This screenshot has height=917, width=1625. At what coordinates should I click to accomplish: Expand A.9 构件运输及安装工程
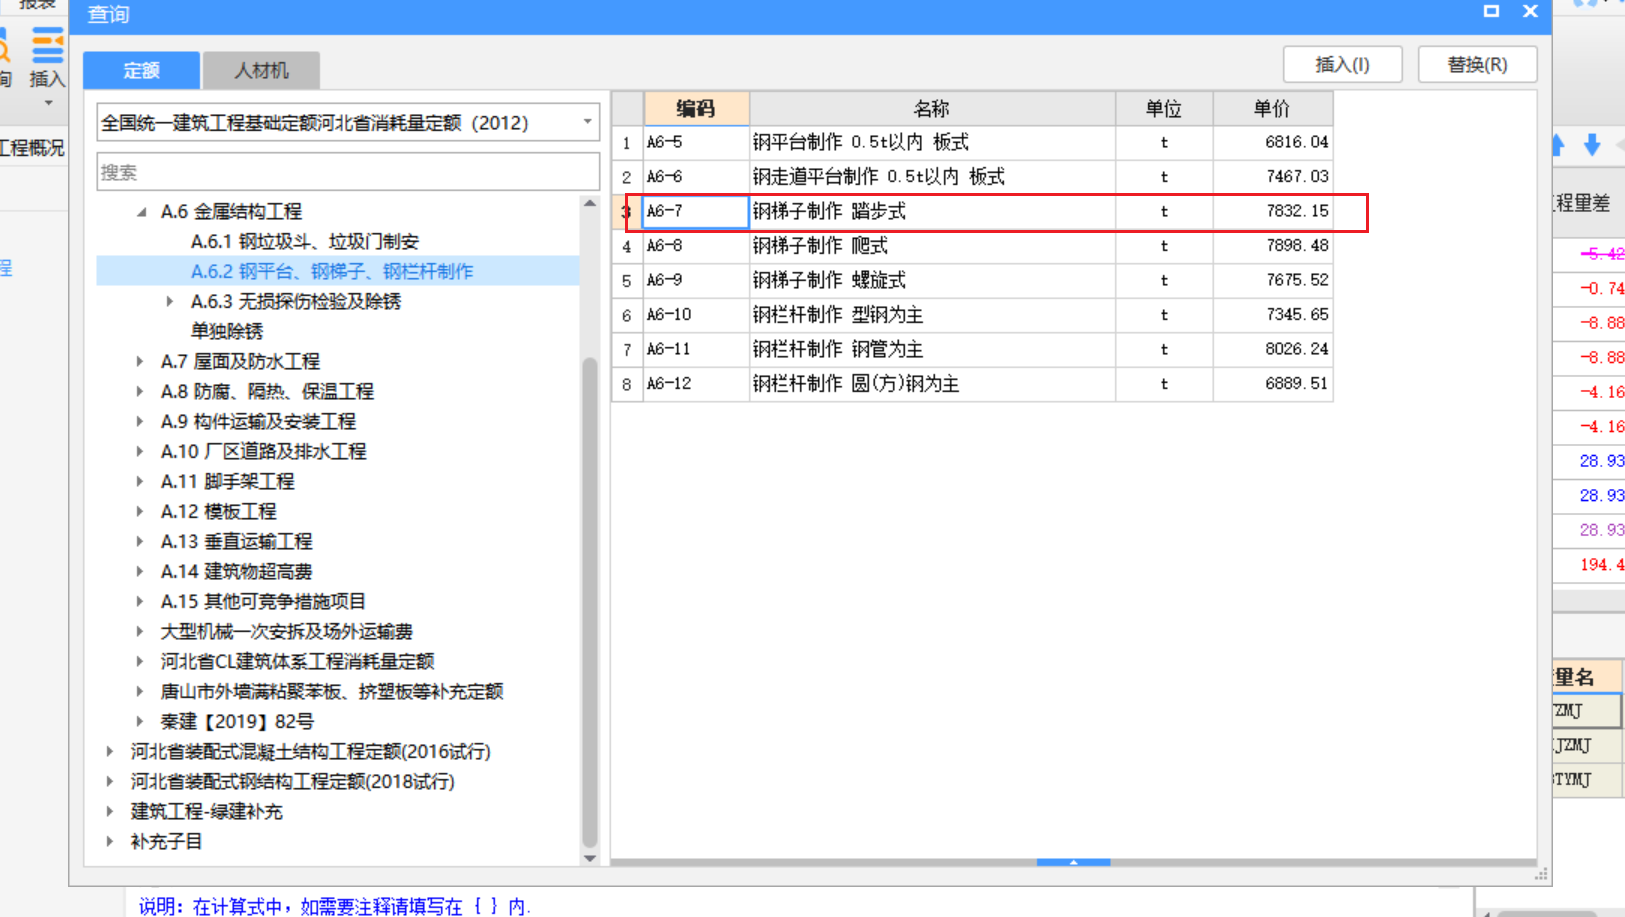point(139,421)
